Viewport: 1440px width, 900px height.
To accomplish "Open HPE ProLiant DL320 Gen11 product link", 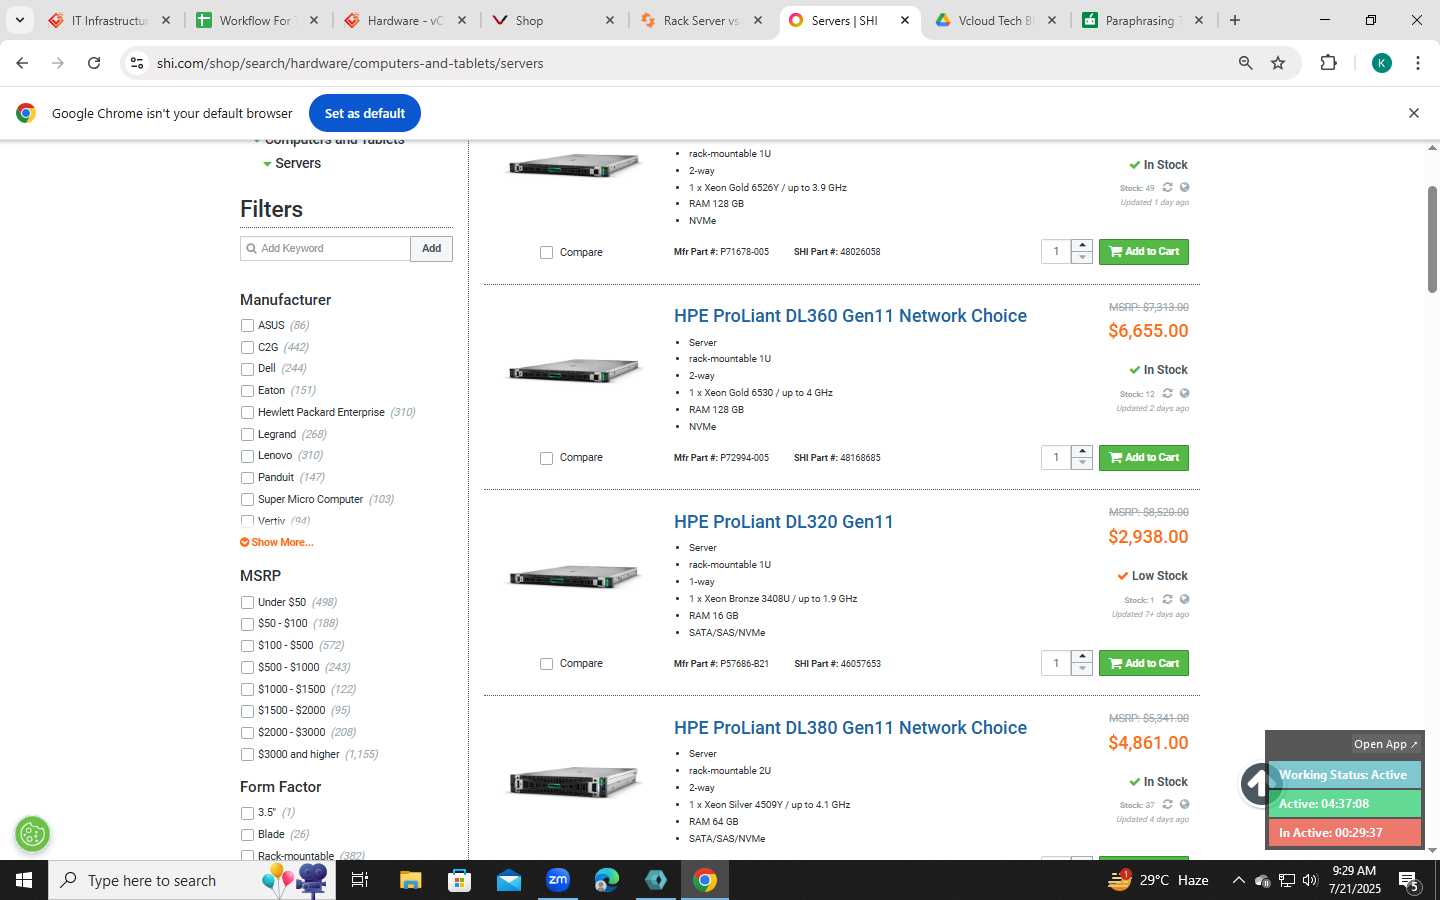I will point(784,522).
